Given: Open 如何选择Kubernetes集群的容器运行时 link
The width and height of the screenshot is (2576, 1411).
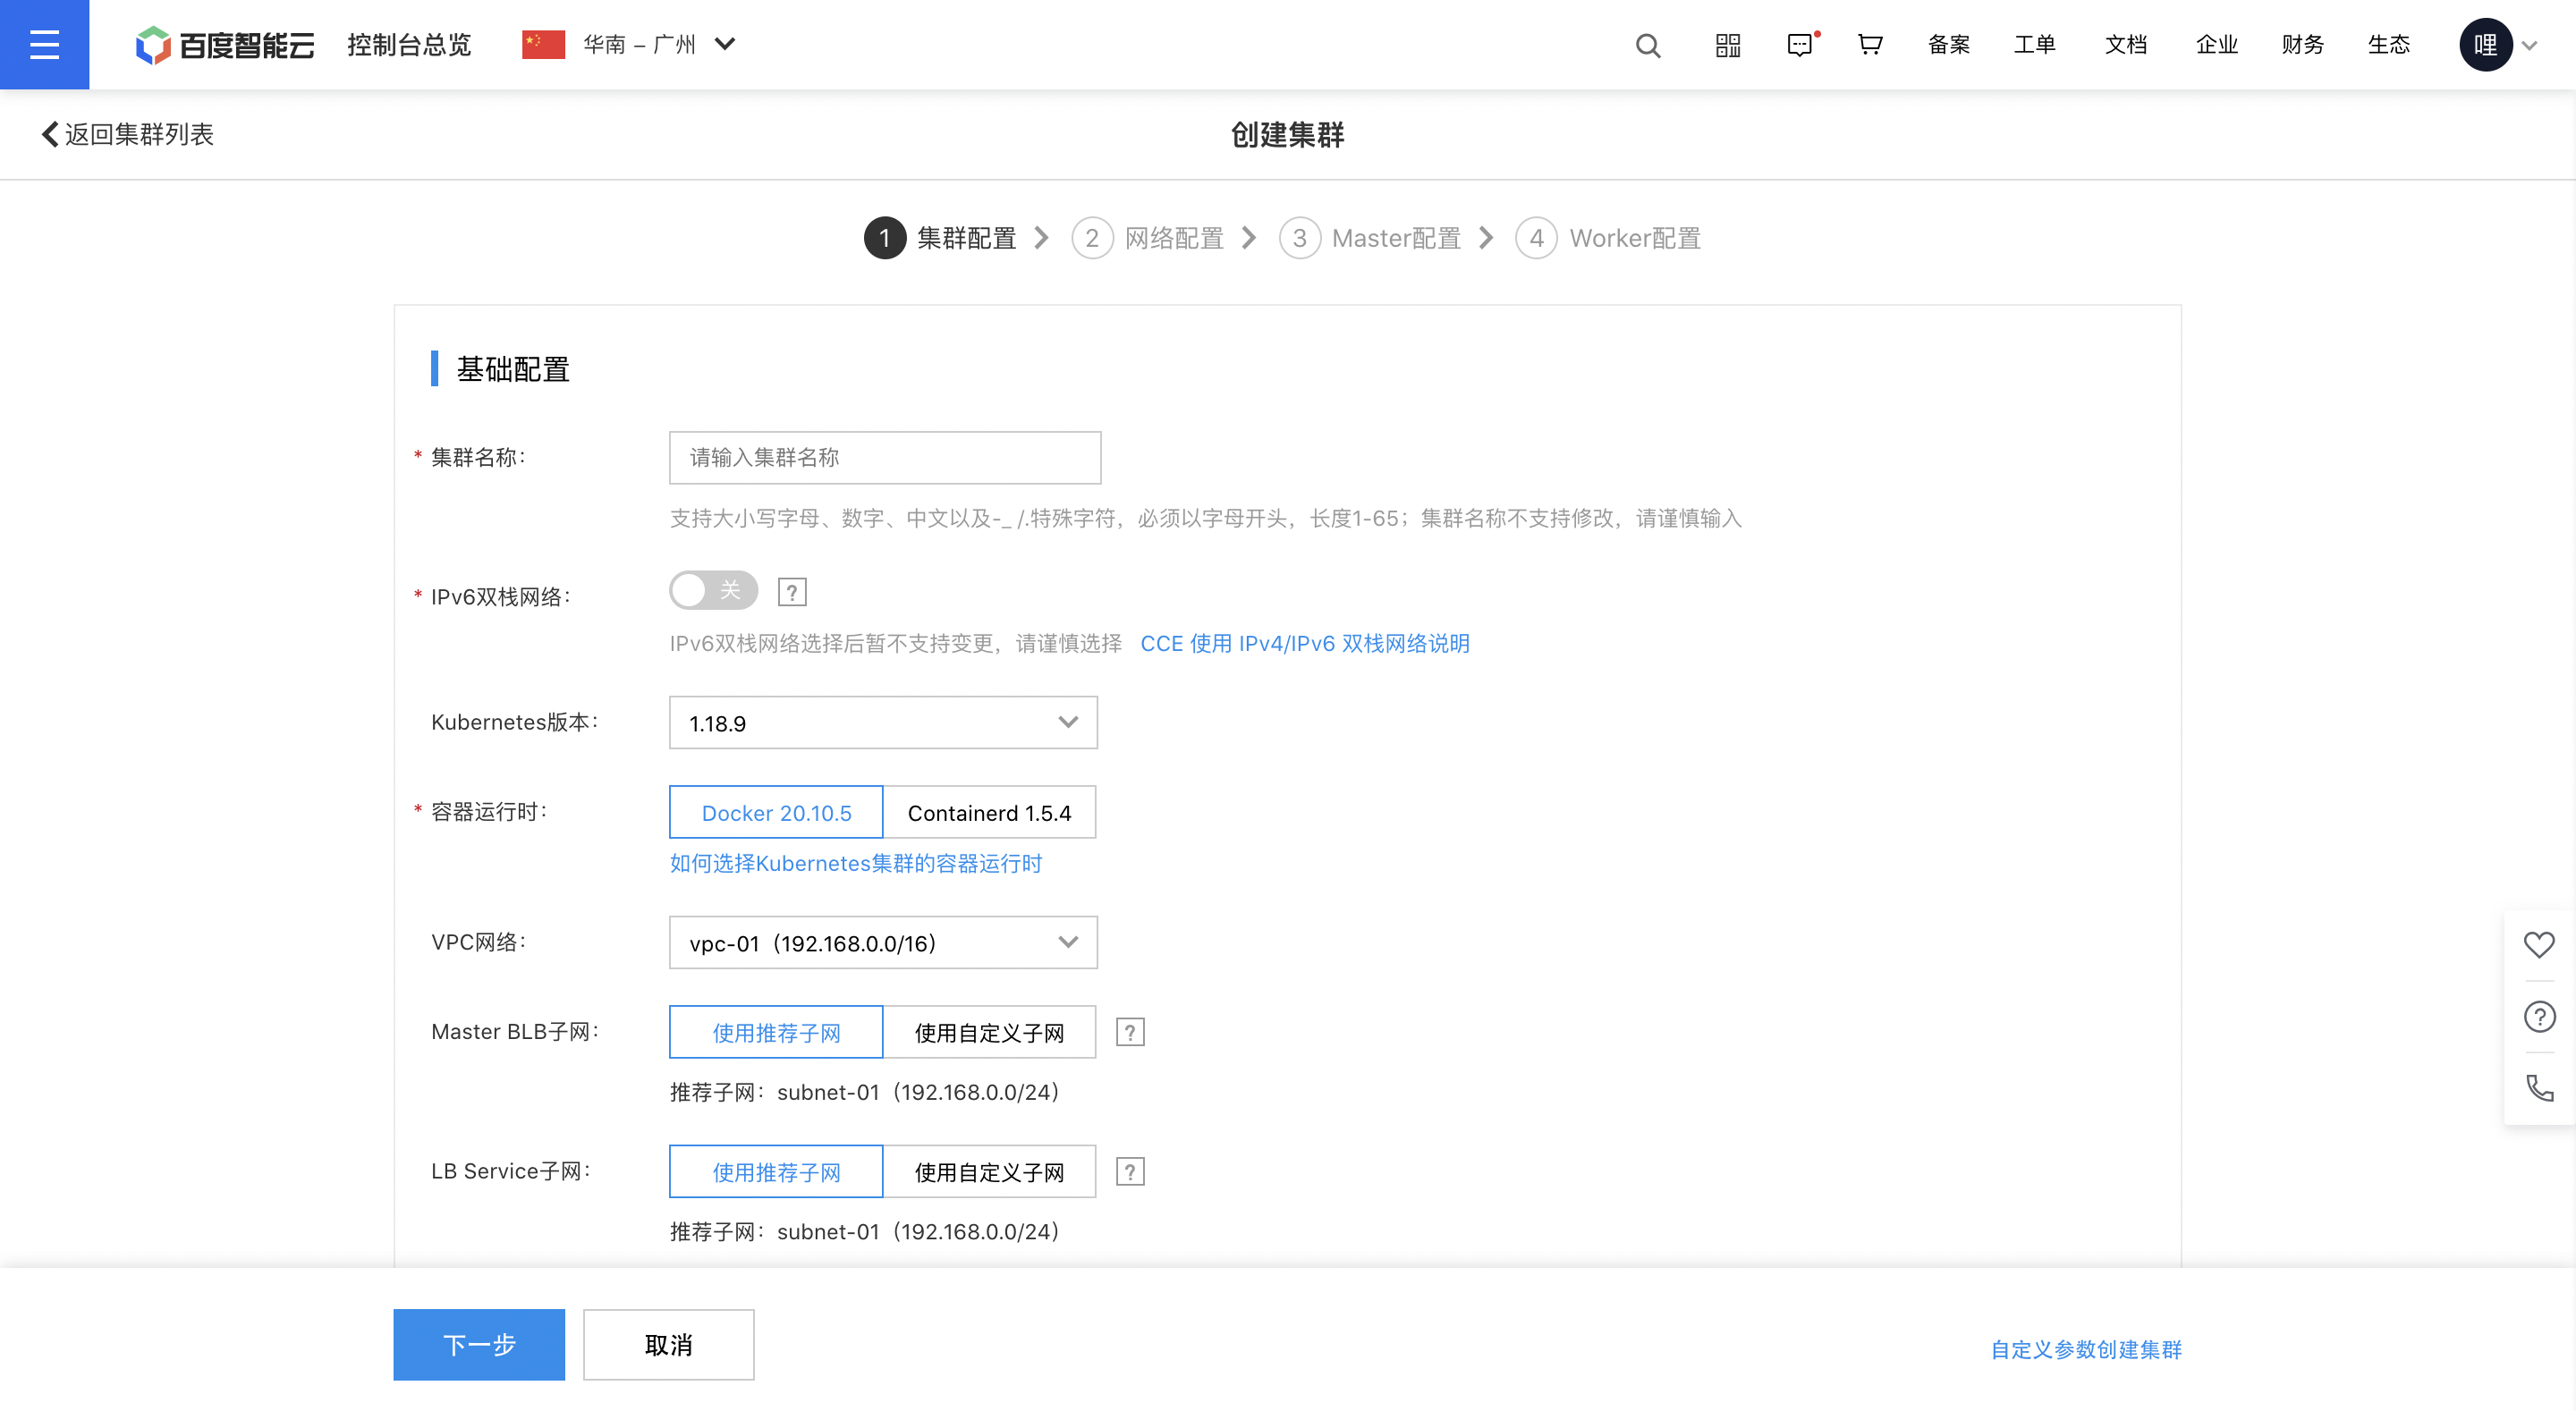Looking at the screenshot, I should coord(856,863).
